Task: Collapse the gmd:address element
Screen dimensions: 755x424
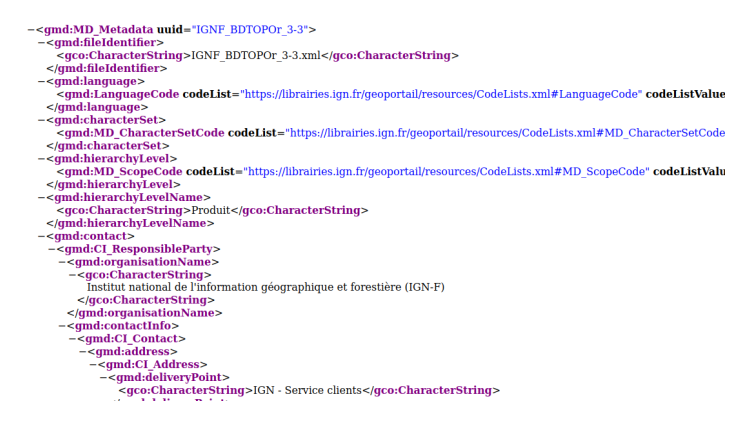Action: [x=83, y=352]
